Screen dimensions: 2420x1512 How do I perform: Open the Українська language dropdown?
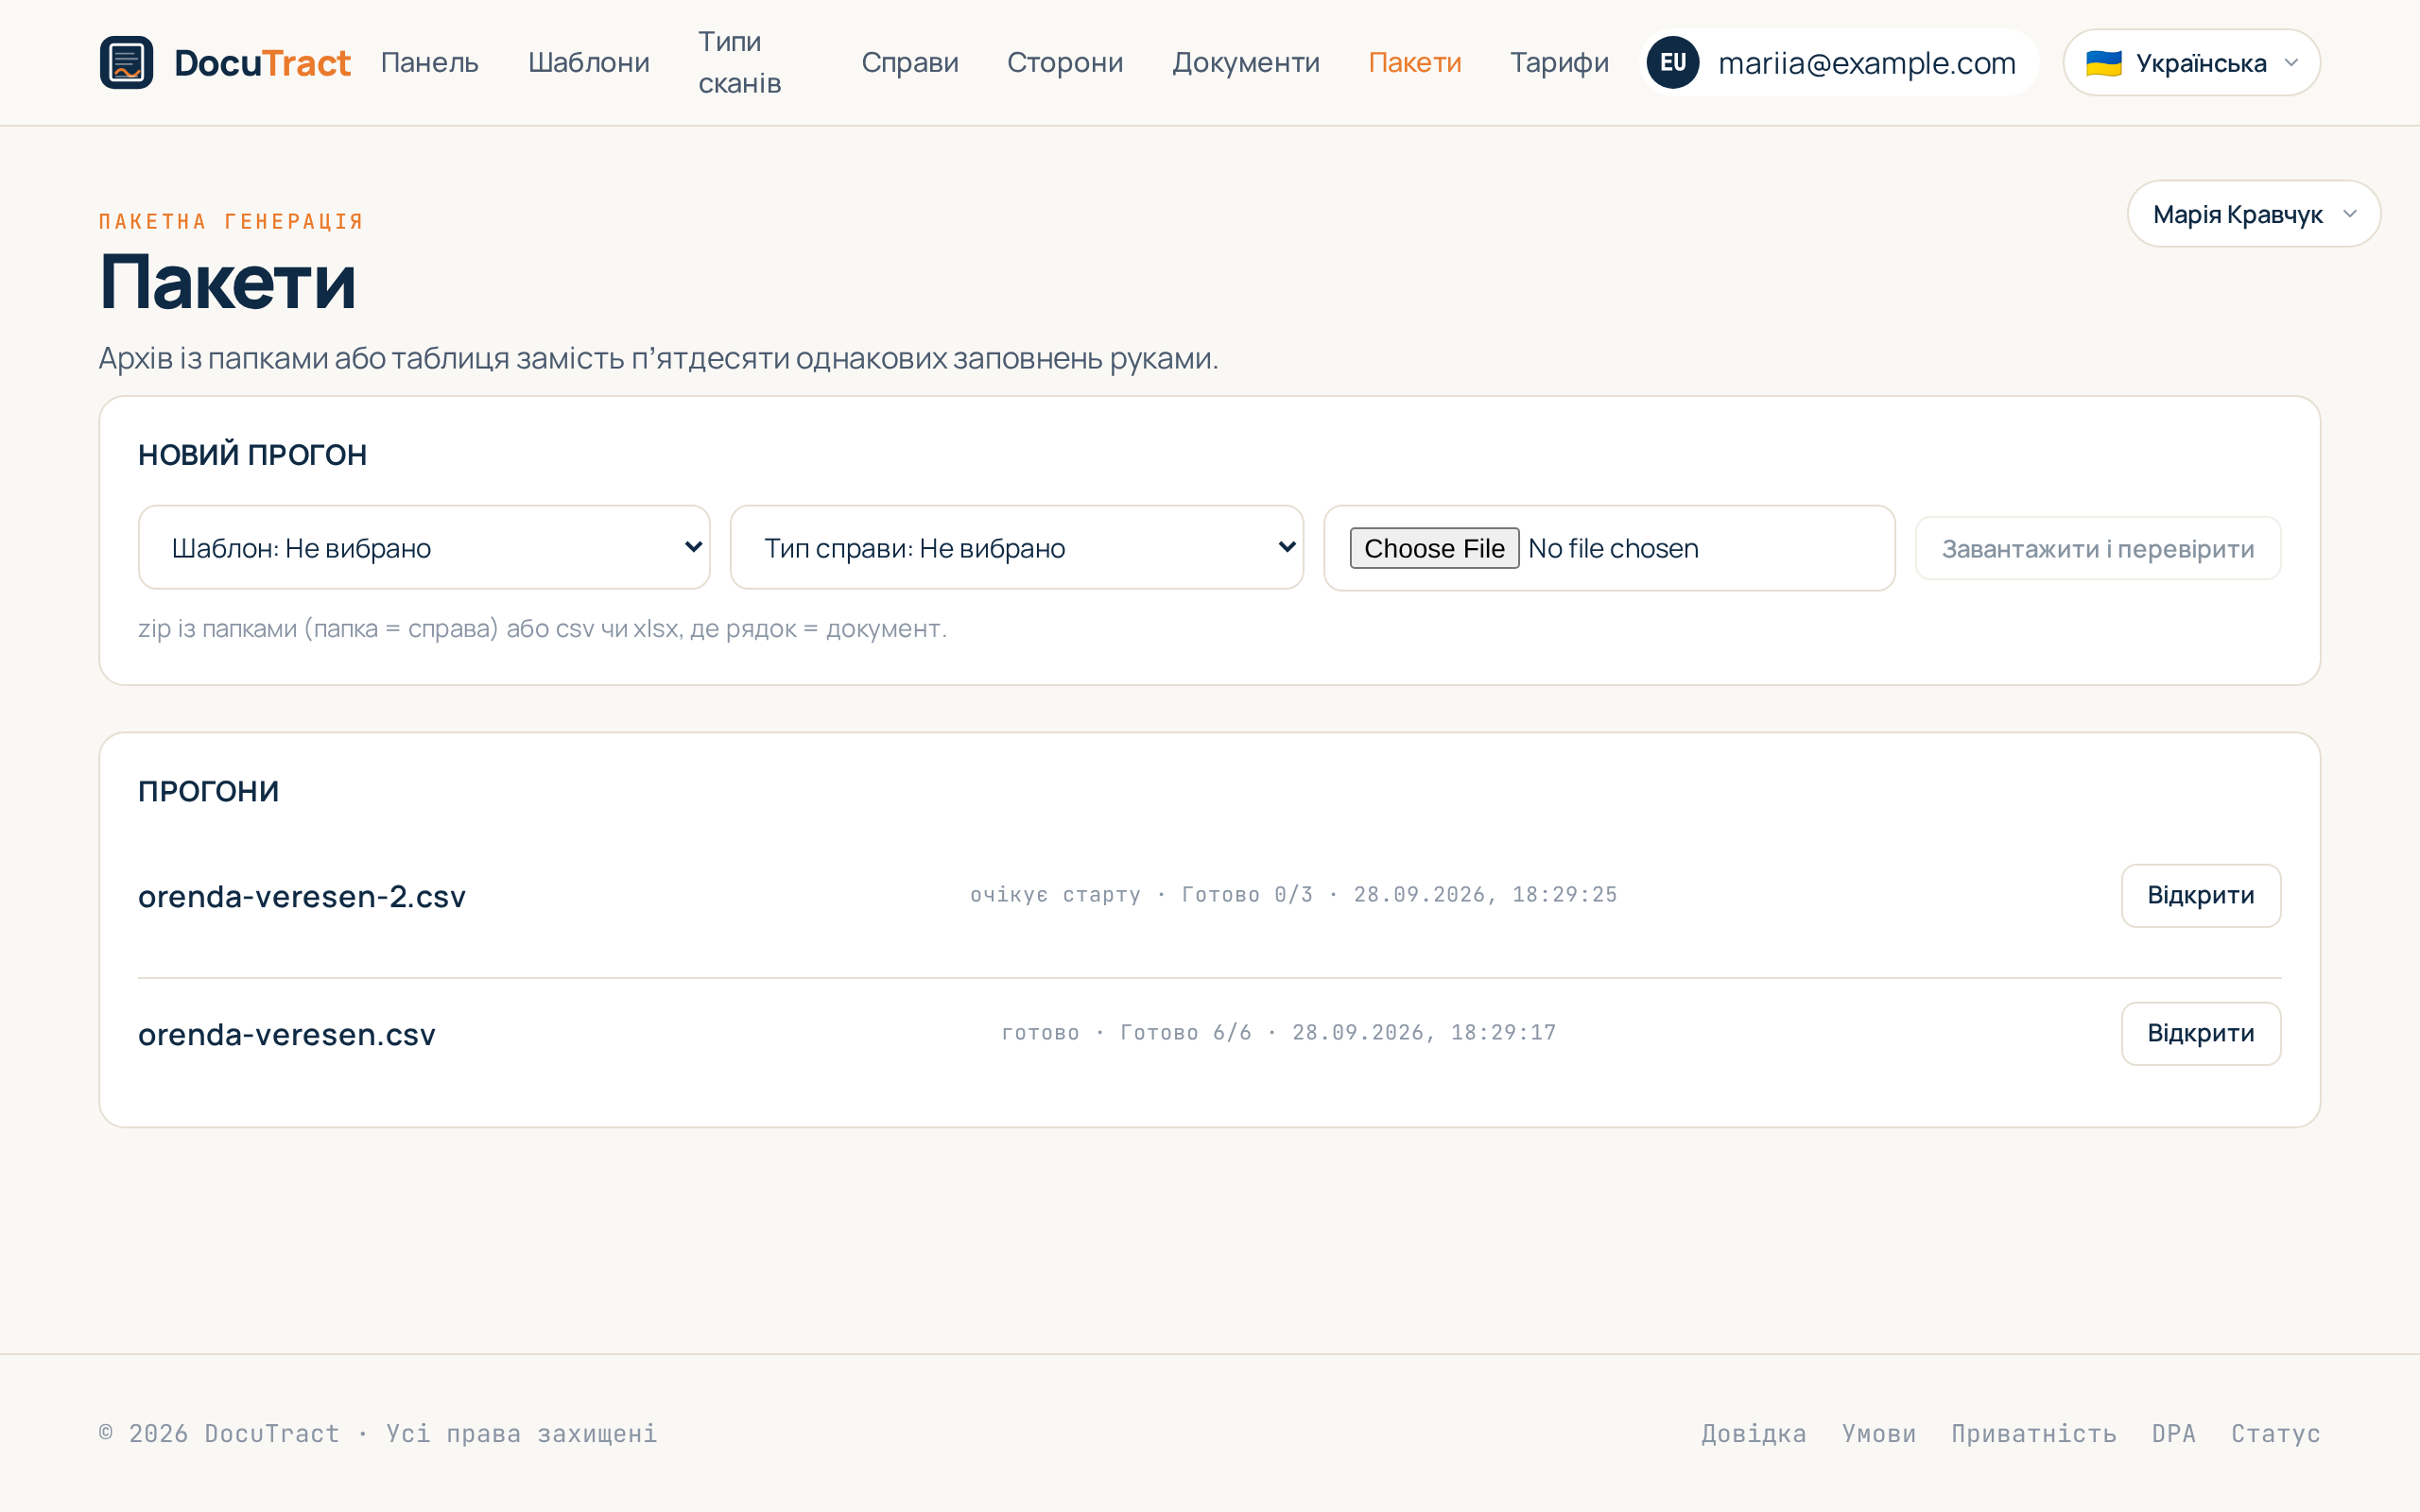point(2191,62)
